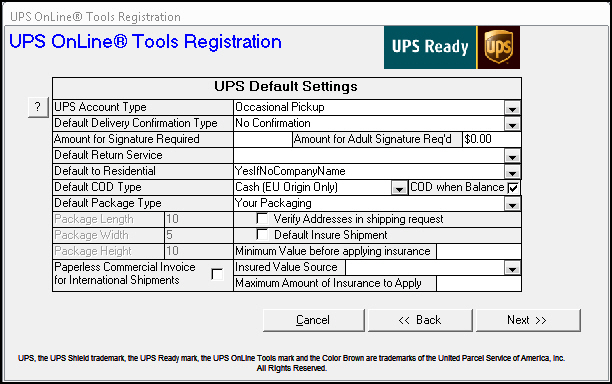Check Default Insure Shipment box
The image size is (612, 384).
coord(262,235)
